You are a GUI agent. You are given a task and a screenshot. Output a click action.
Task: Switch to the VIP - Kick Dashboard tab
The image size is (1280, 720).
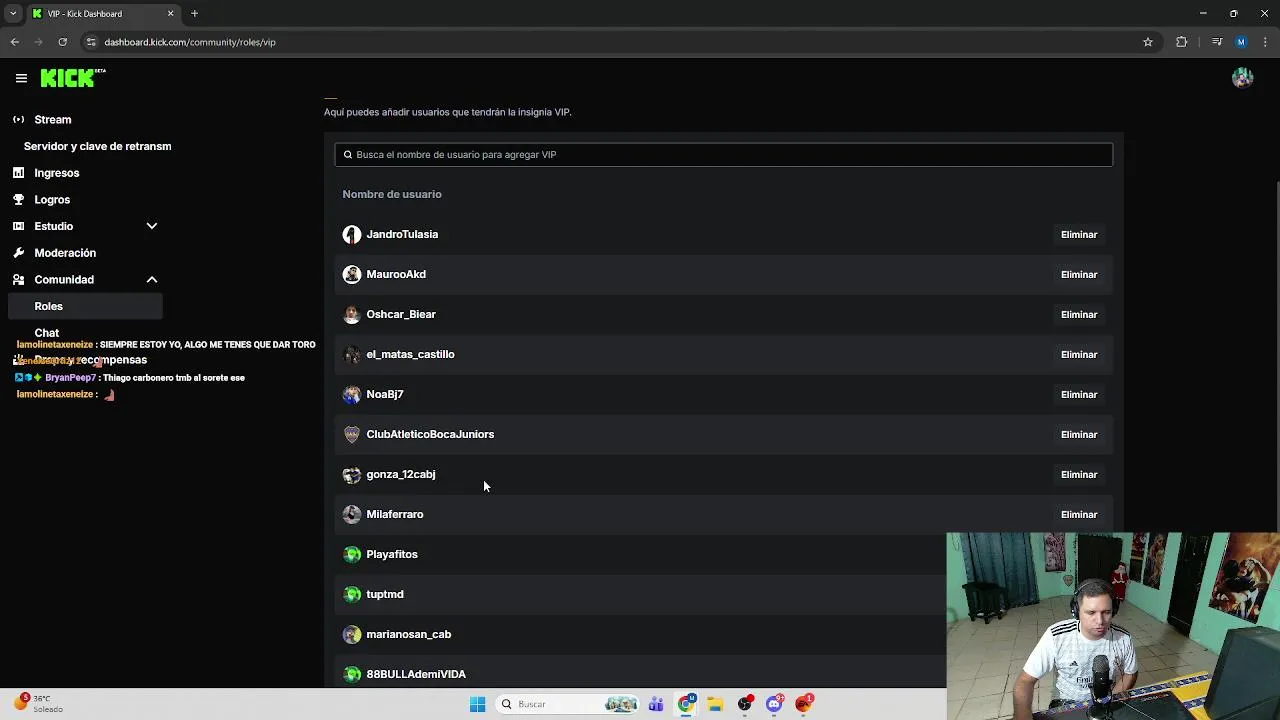[103, 14]
